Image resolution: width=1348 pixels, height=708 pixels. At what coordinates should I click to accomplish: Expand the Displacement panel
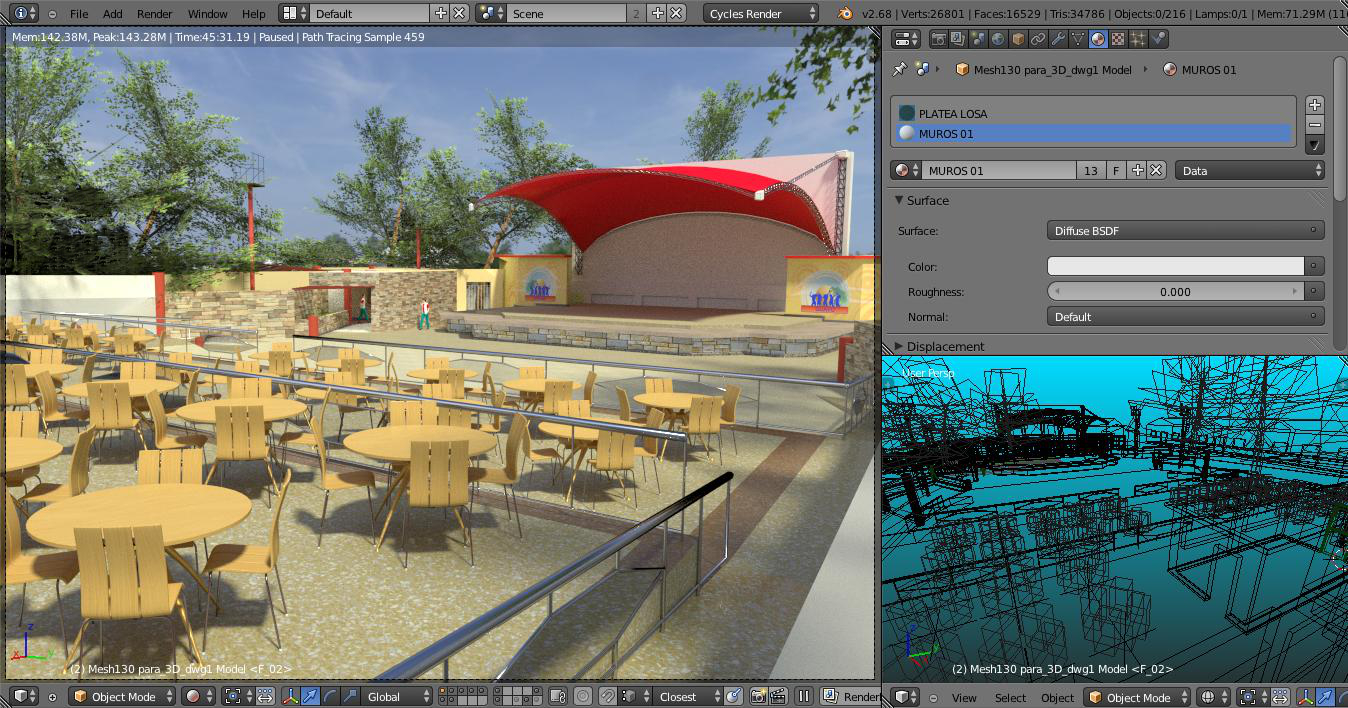click(945, 346)
